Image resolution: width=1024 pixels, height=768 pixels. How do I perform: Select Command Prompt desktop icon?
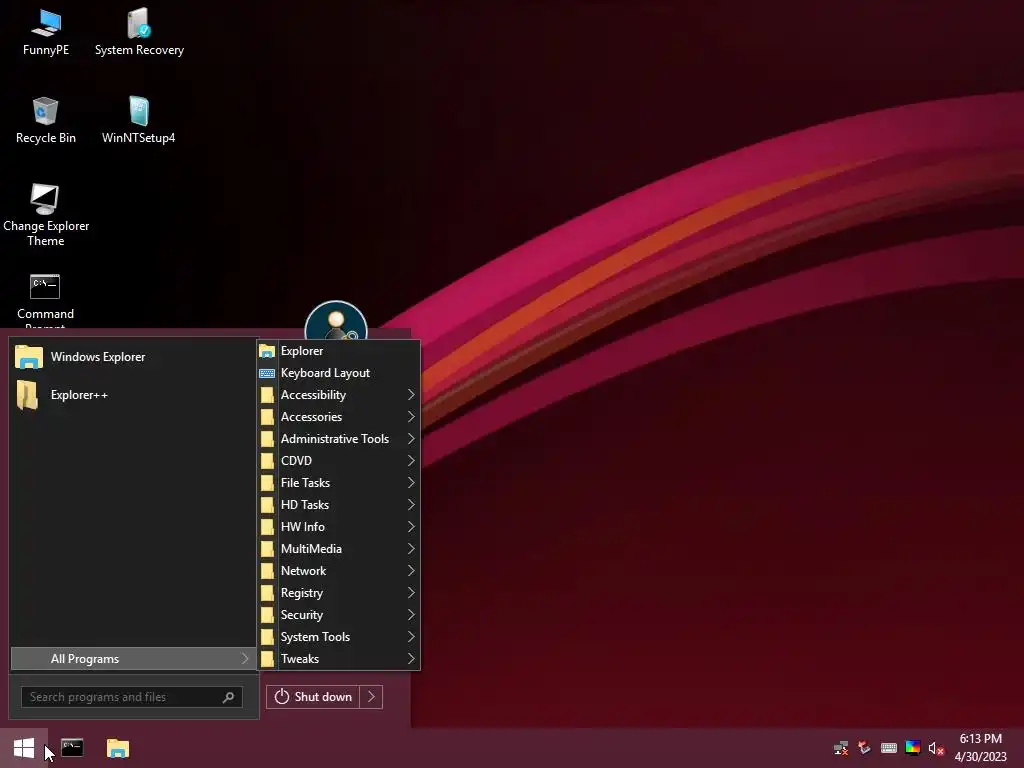45,301
